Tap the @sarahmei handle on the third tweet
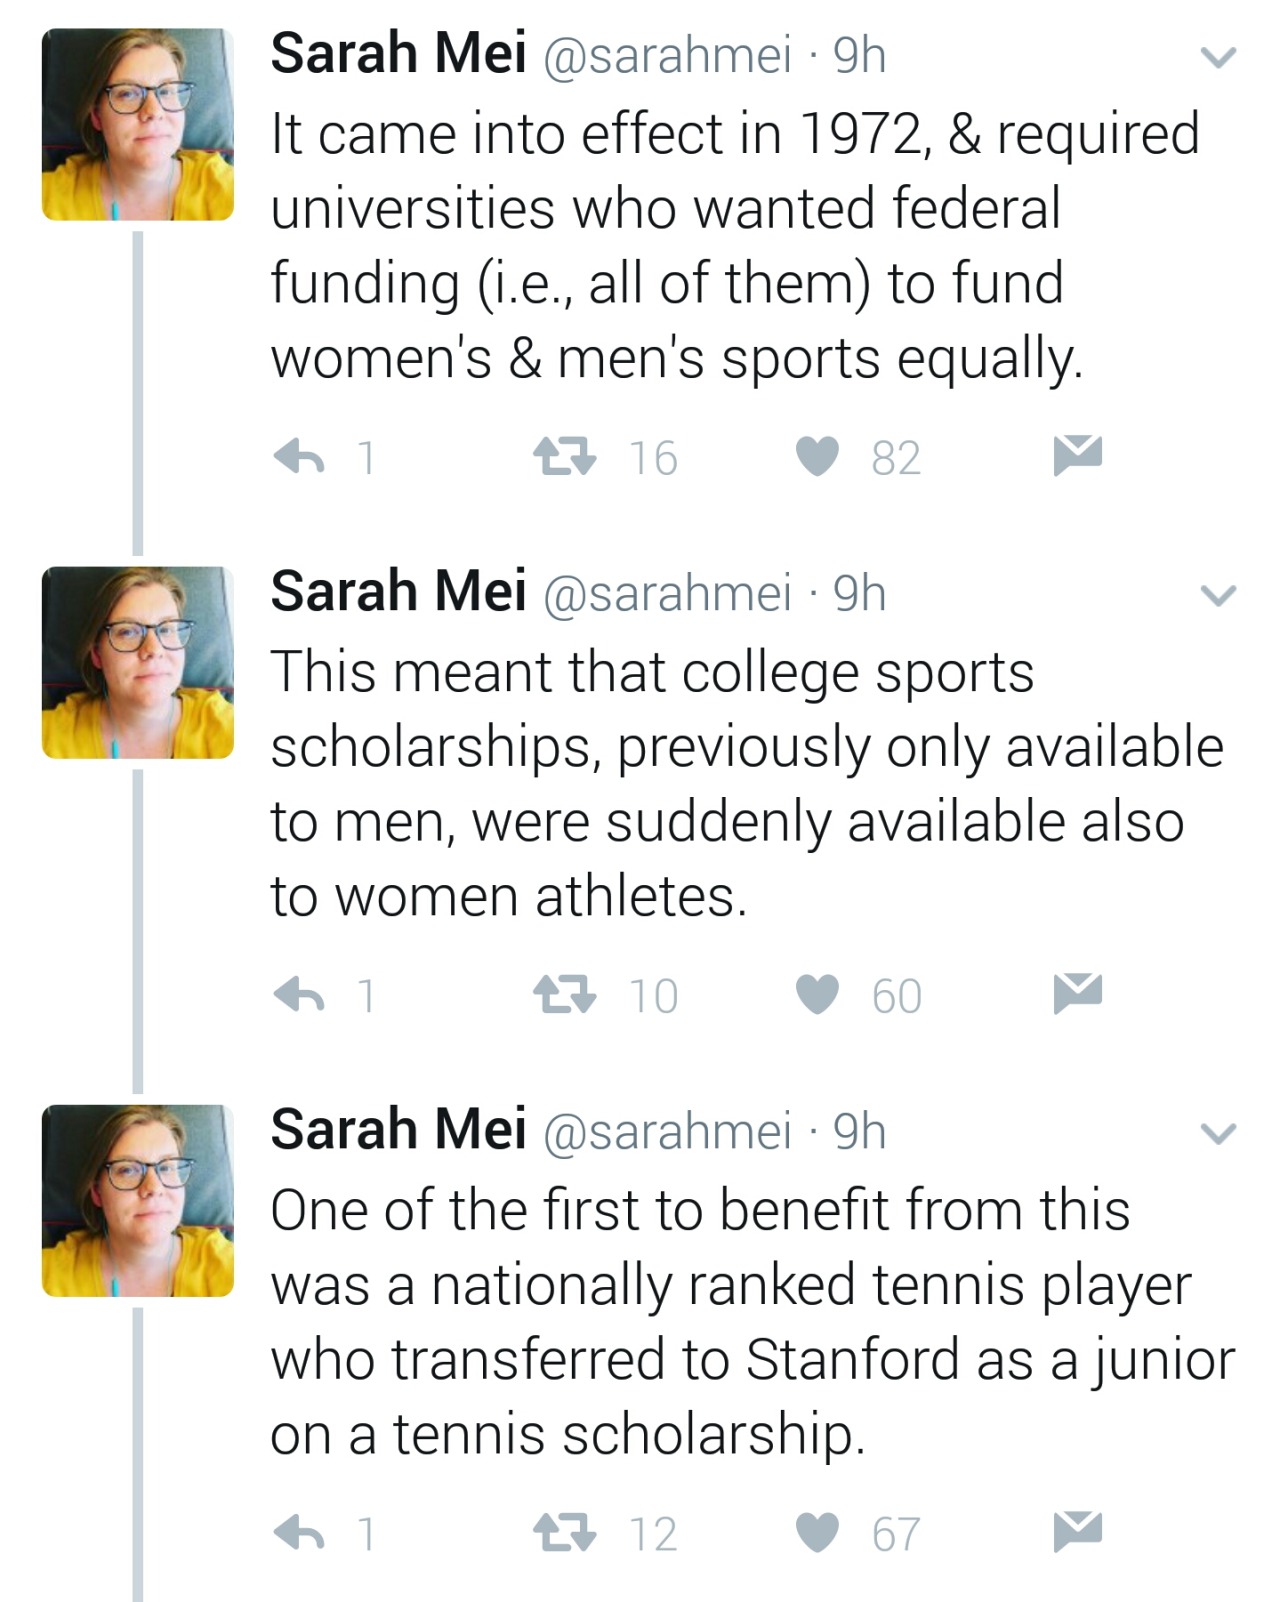The height and width of the screenshot is (1602, 1280). [666, 1131]
